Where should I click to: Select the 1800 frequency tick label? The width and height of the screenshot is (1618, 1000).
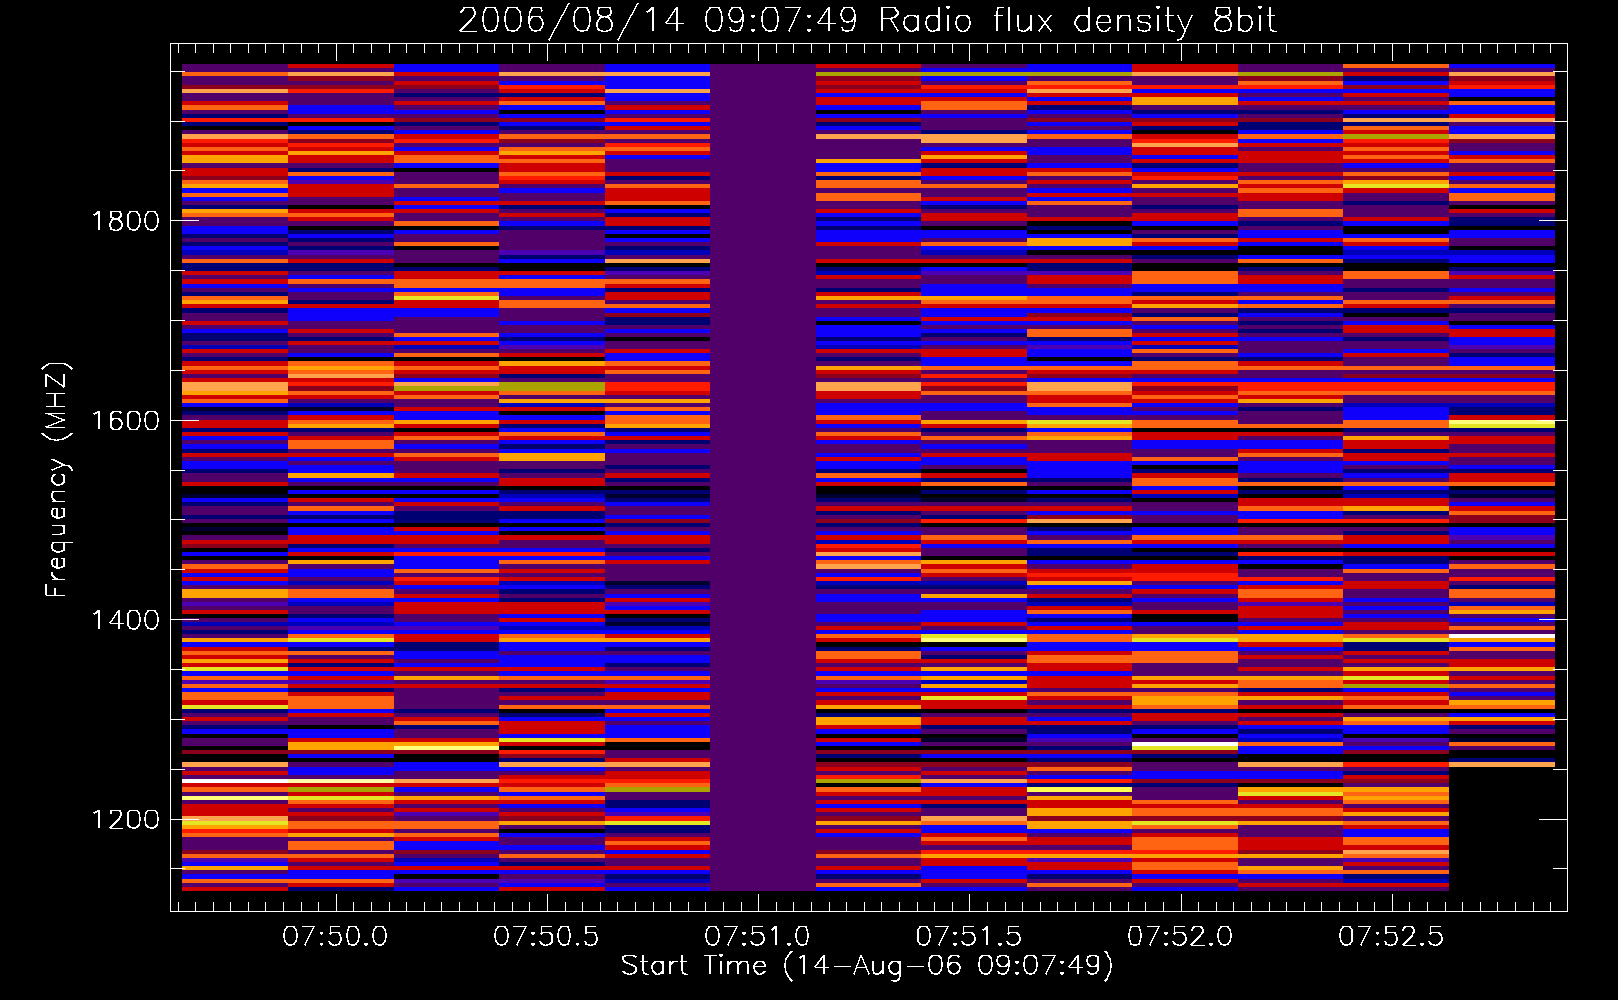tap(126, 221)
